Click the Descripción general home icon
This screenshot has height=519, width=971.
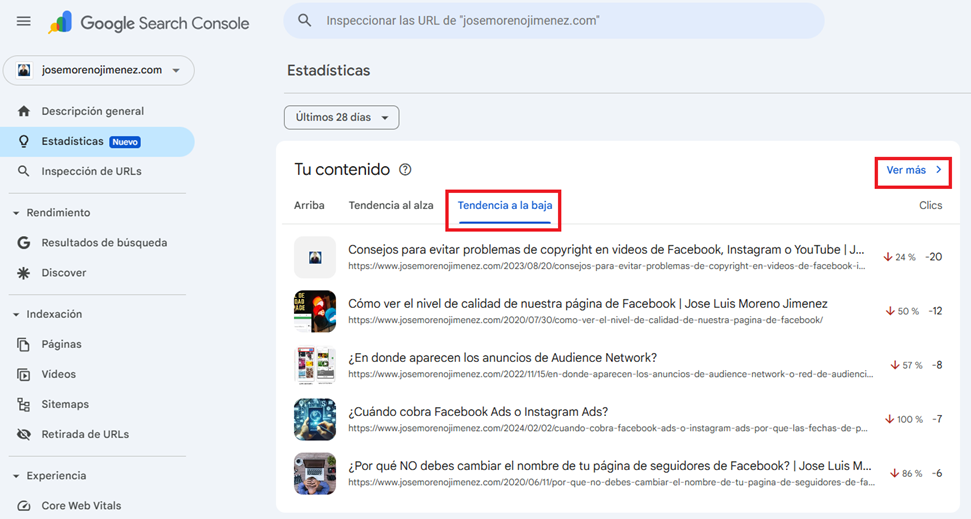pyautogui.click(x=24, y=111)
